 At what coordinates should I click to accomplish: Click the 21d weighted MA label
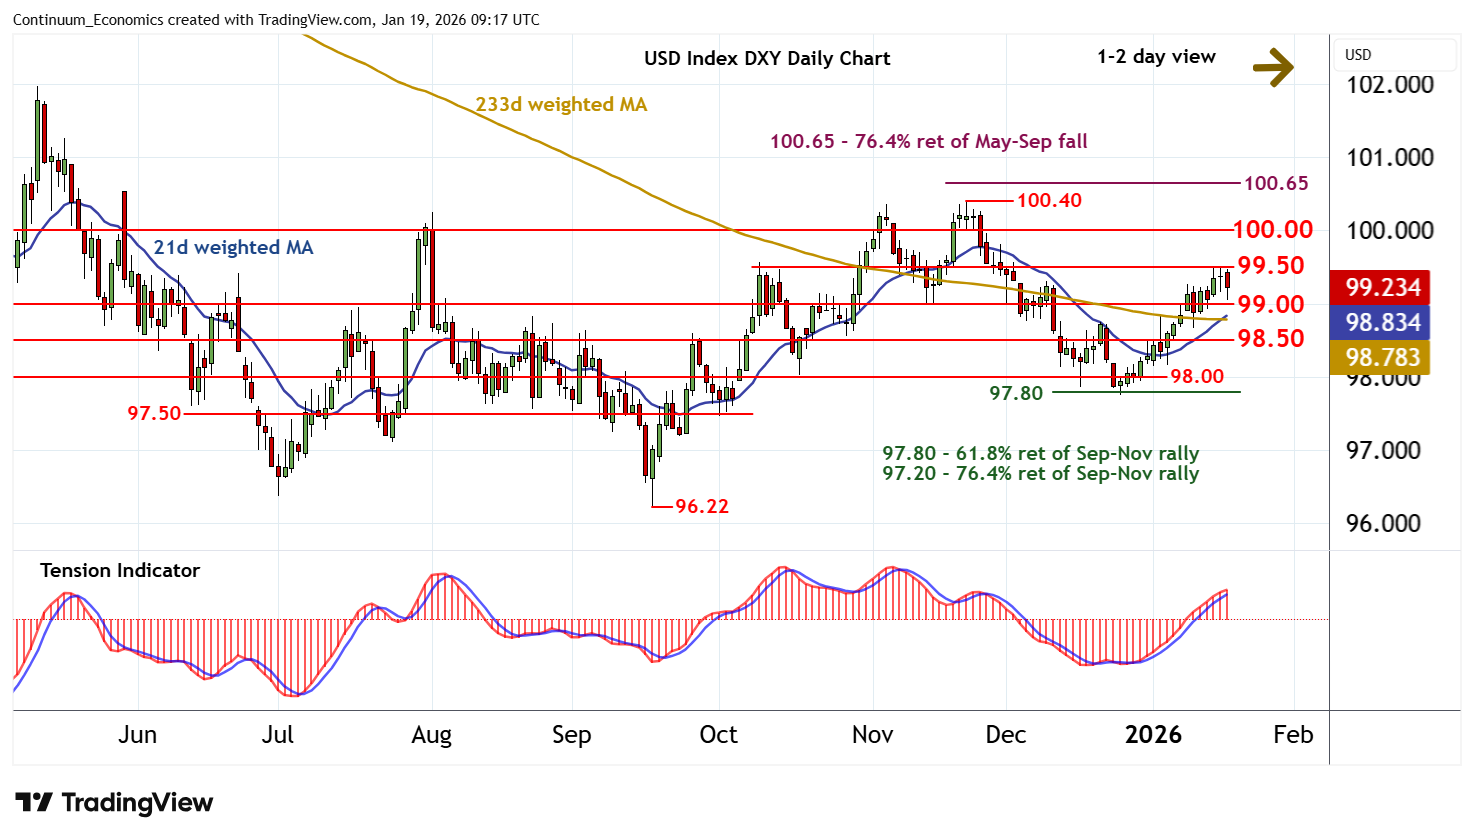click(x=233, y=248)
